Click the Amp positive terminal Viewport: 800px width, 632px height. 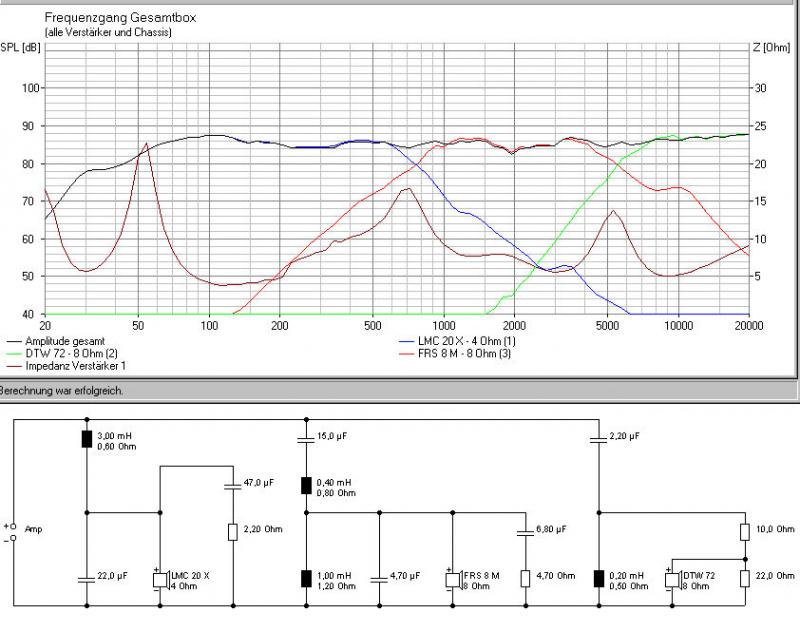[13, 526]
